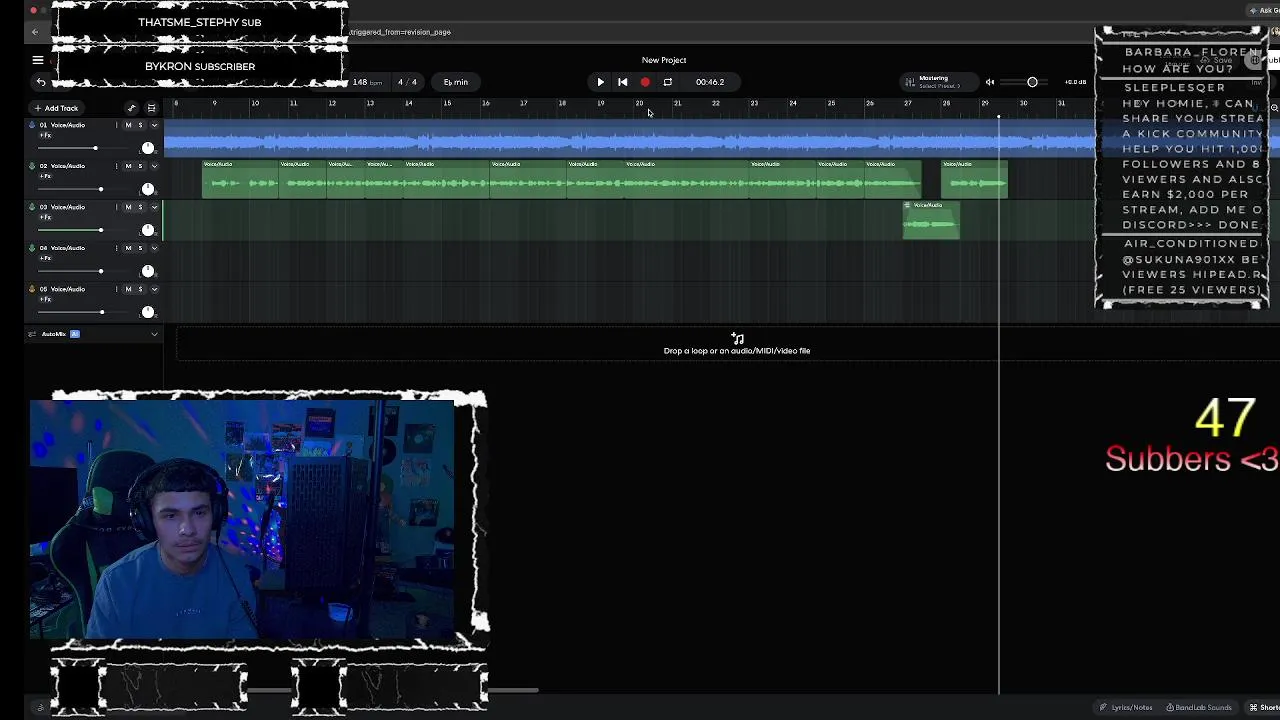Adjust the master volume slider
This screenshot has height=720, width=1280.
point(1032,82)
